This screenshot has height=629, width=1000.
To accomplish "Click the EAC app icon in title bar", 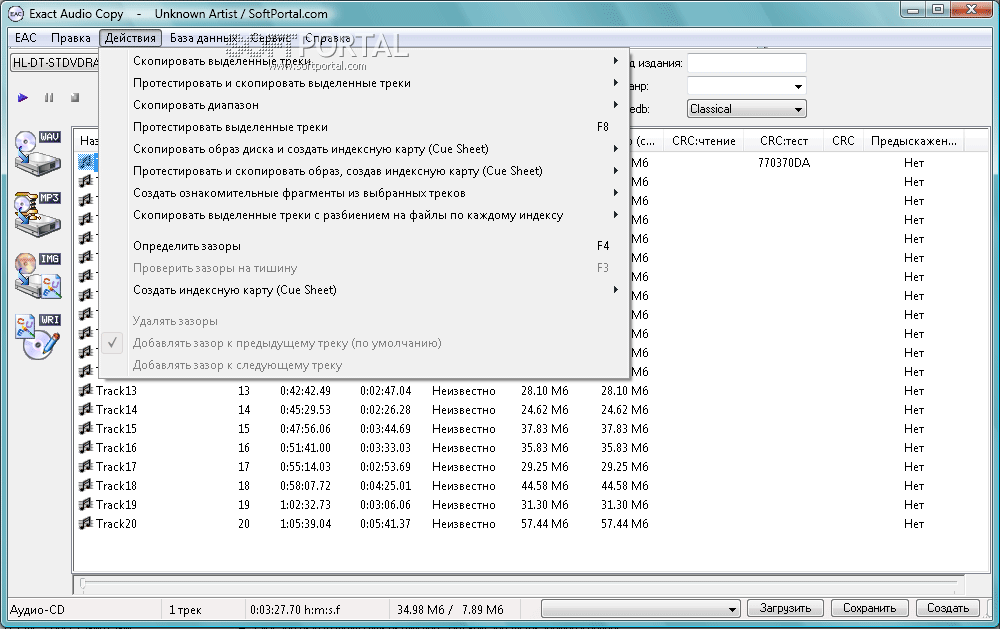I will pos(16,13).
